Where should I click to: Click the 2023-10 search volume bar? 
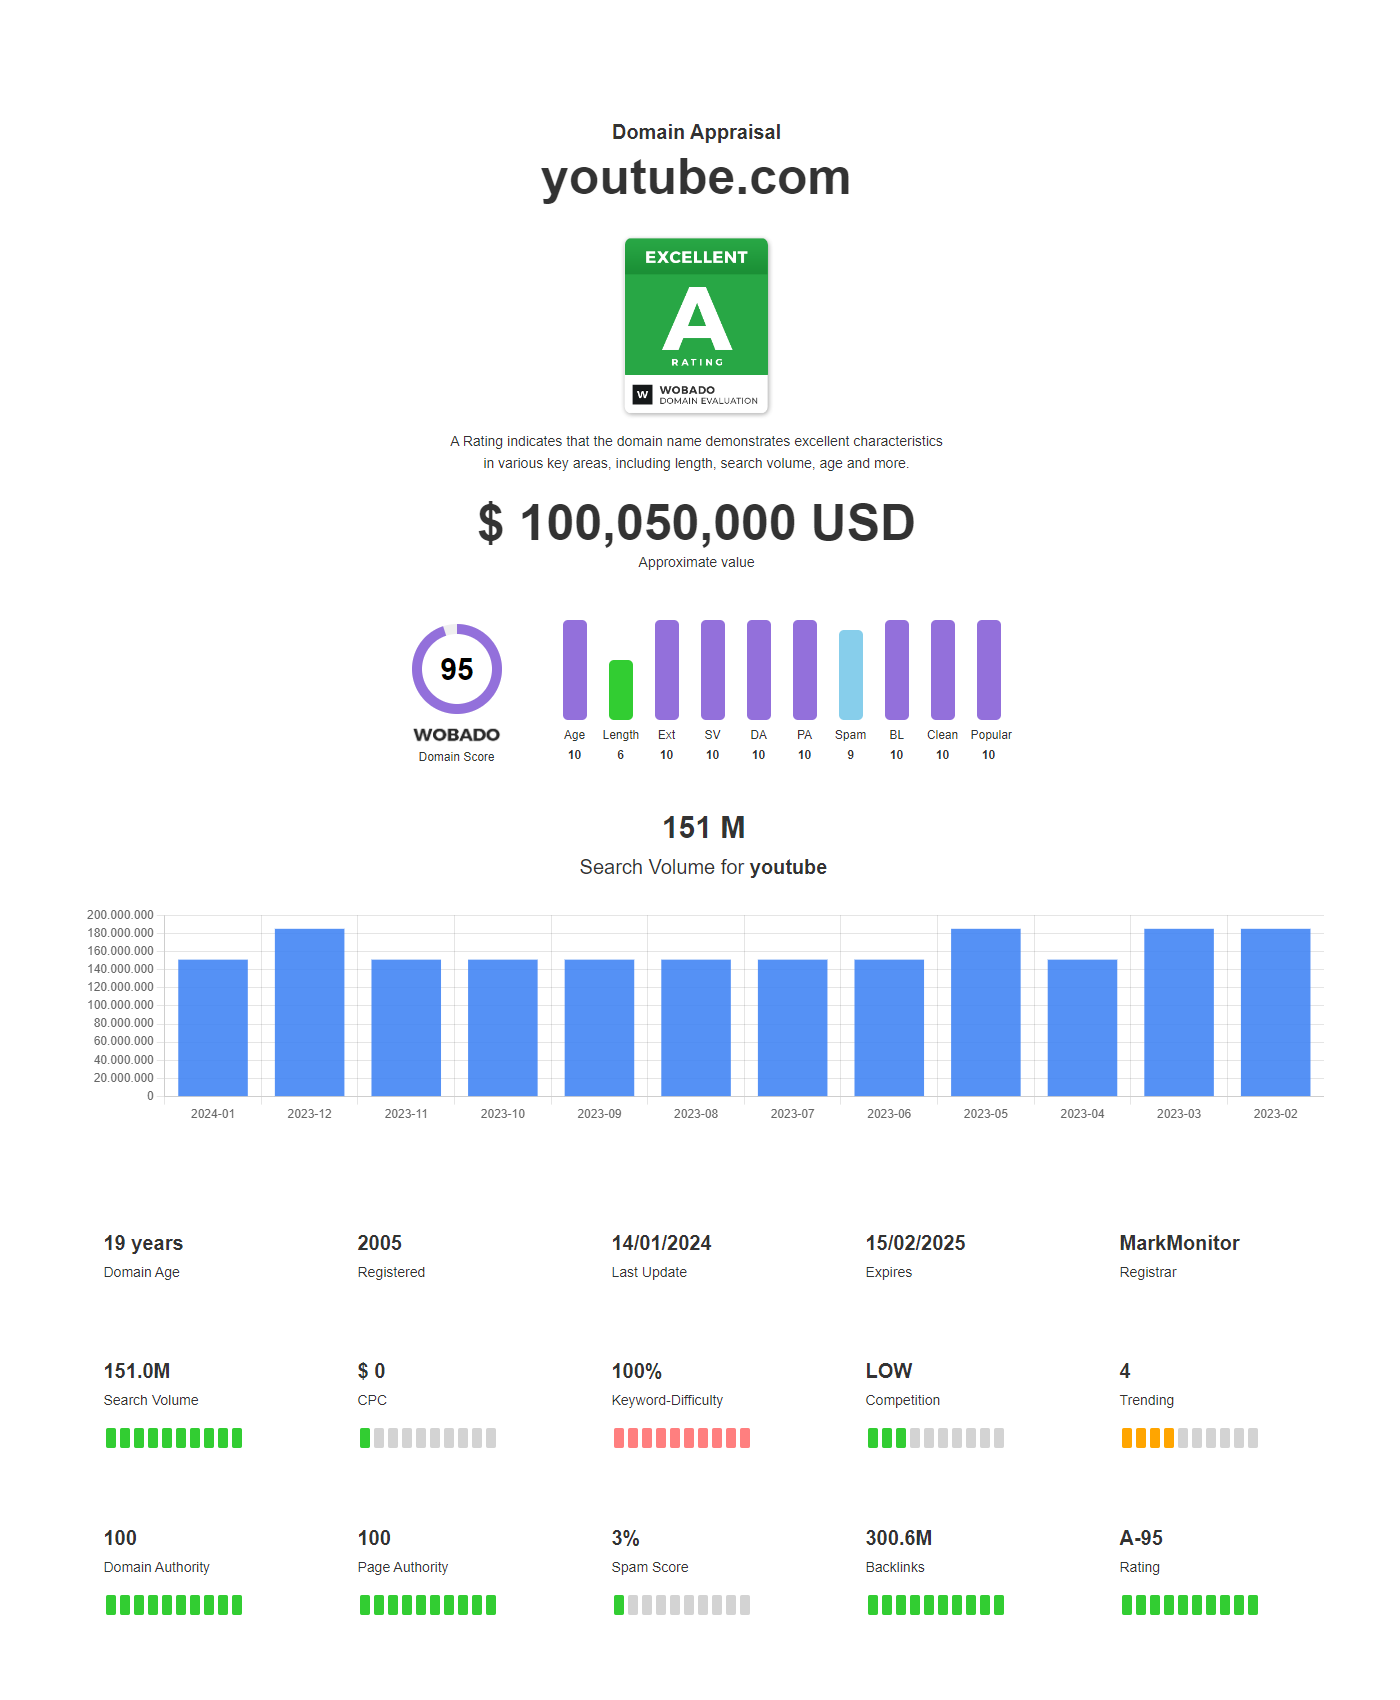(x=503, y=1028)
